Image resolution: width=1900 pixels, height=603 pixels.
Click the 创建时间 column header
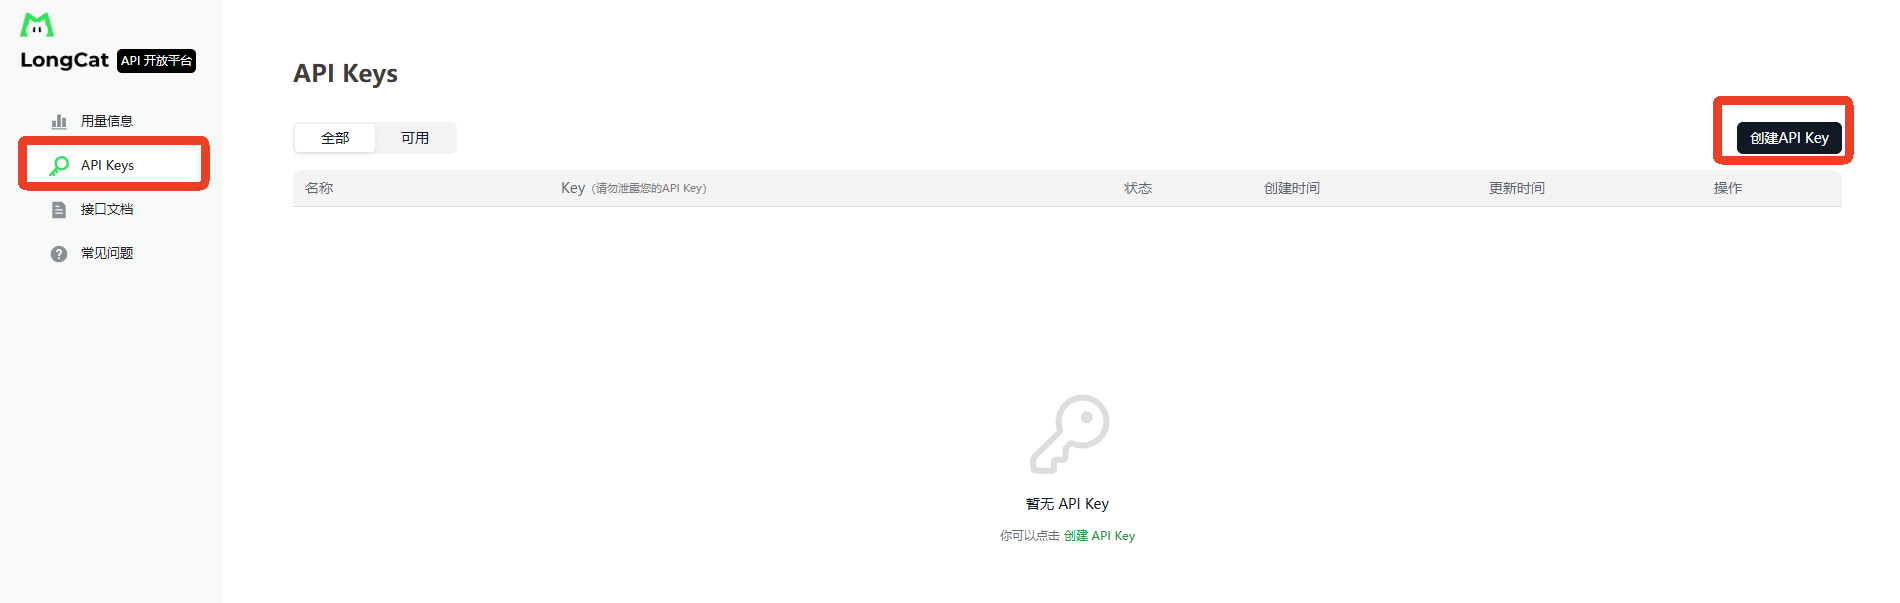[x=1292, y=188]
